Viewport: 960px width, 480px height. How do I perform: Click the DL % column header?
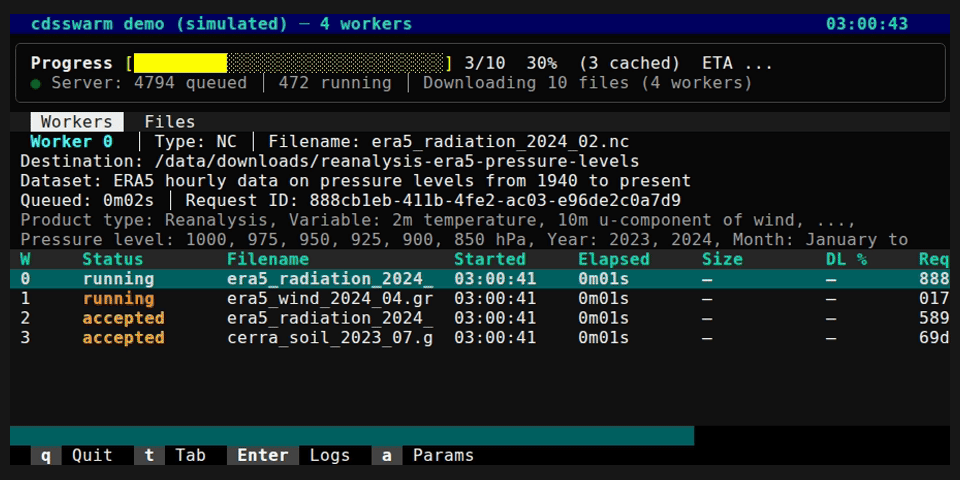tap(847, 259)
